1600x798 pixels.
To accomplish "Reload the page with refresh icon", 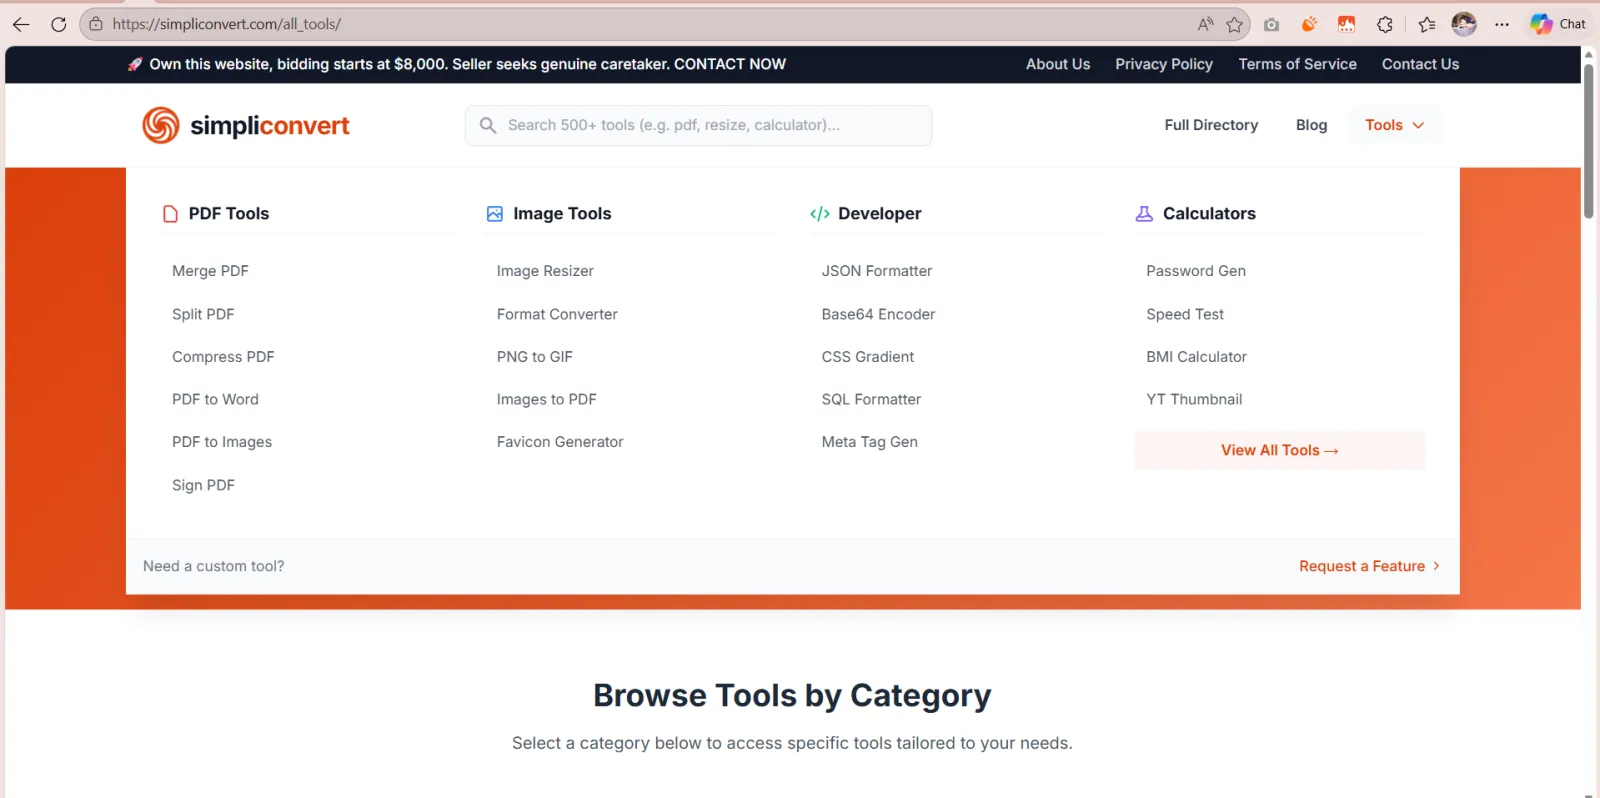I will (x=58, y=24).
